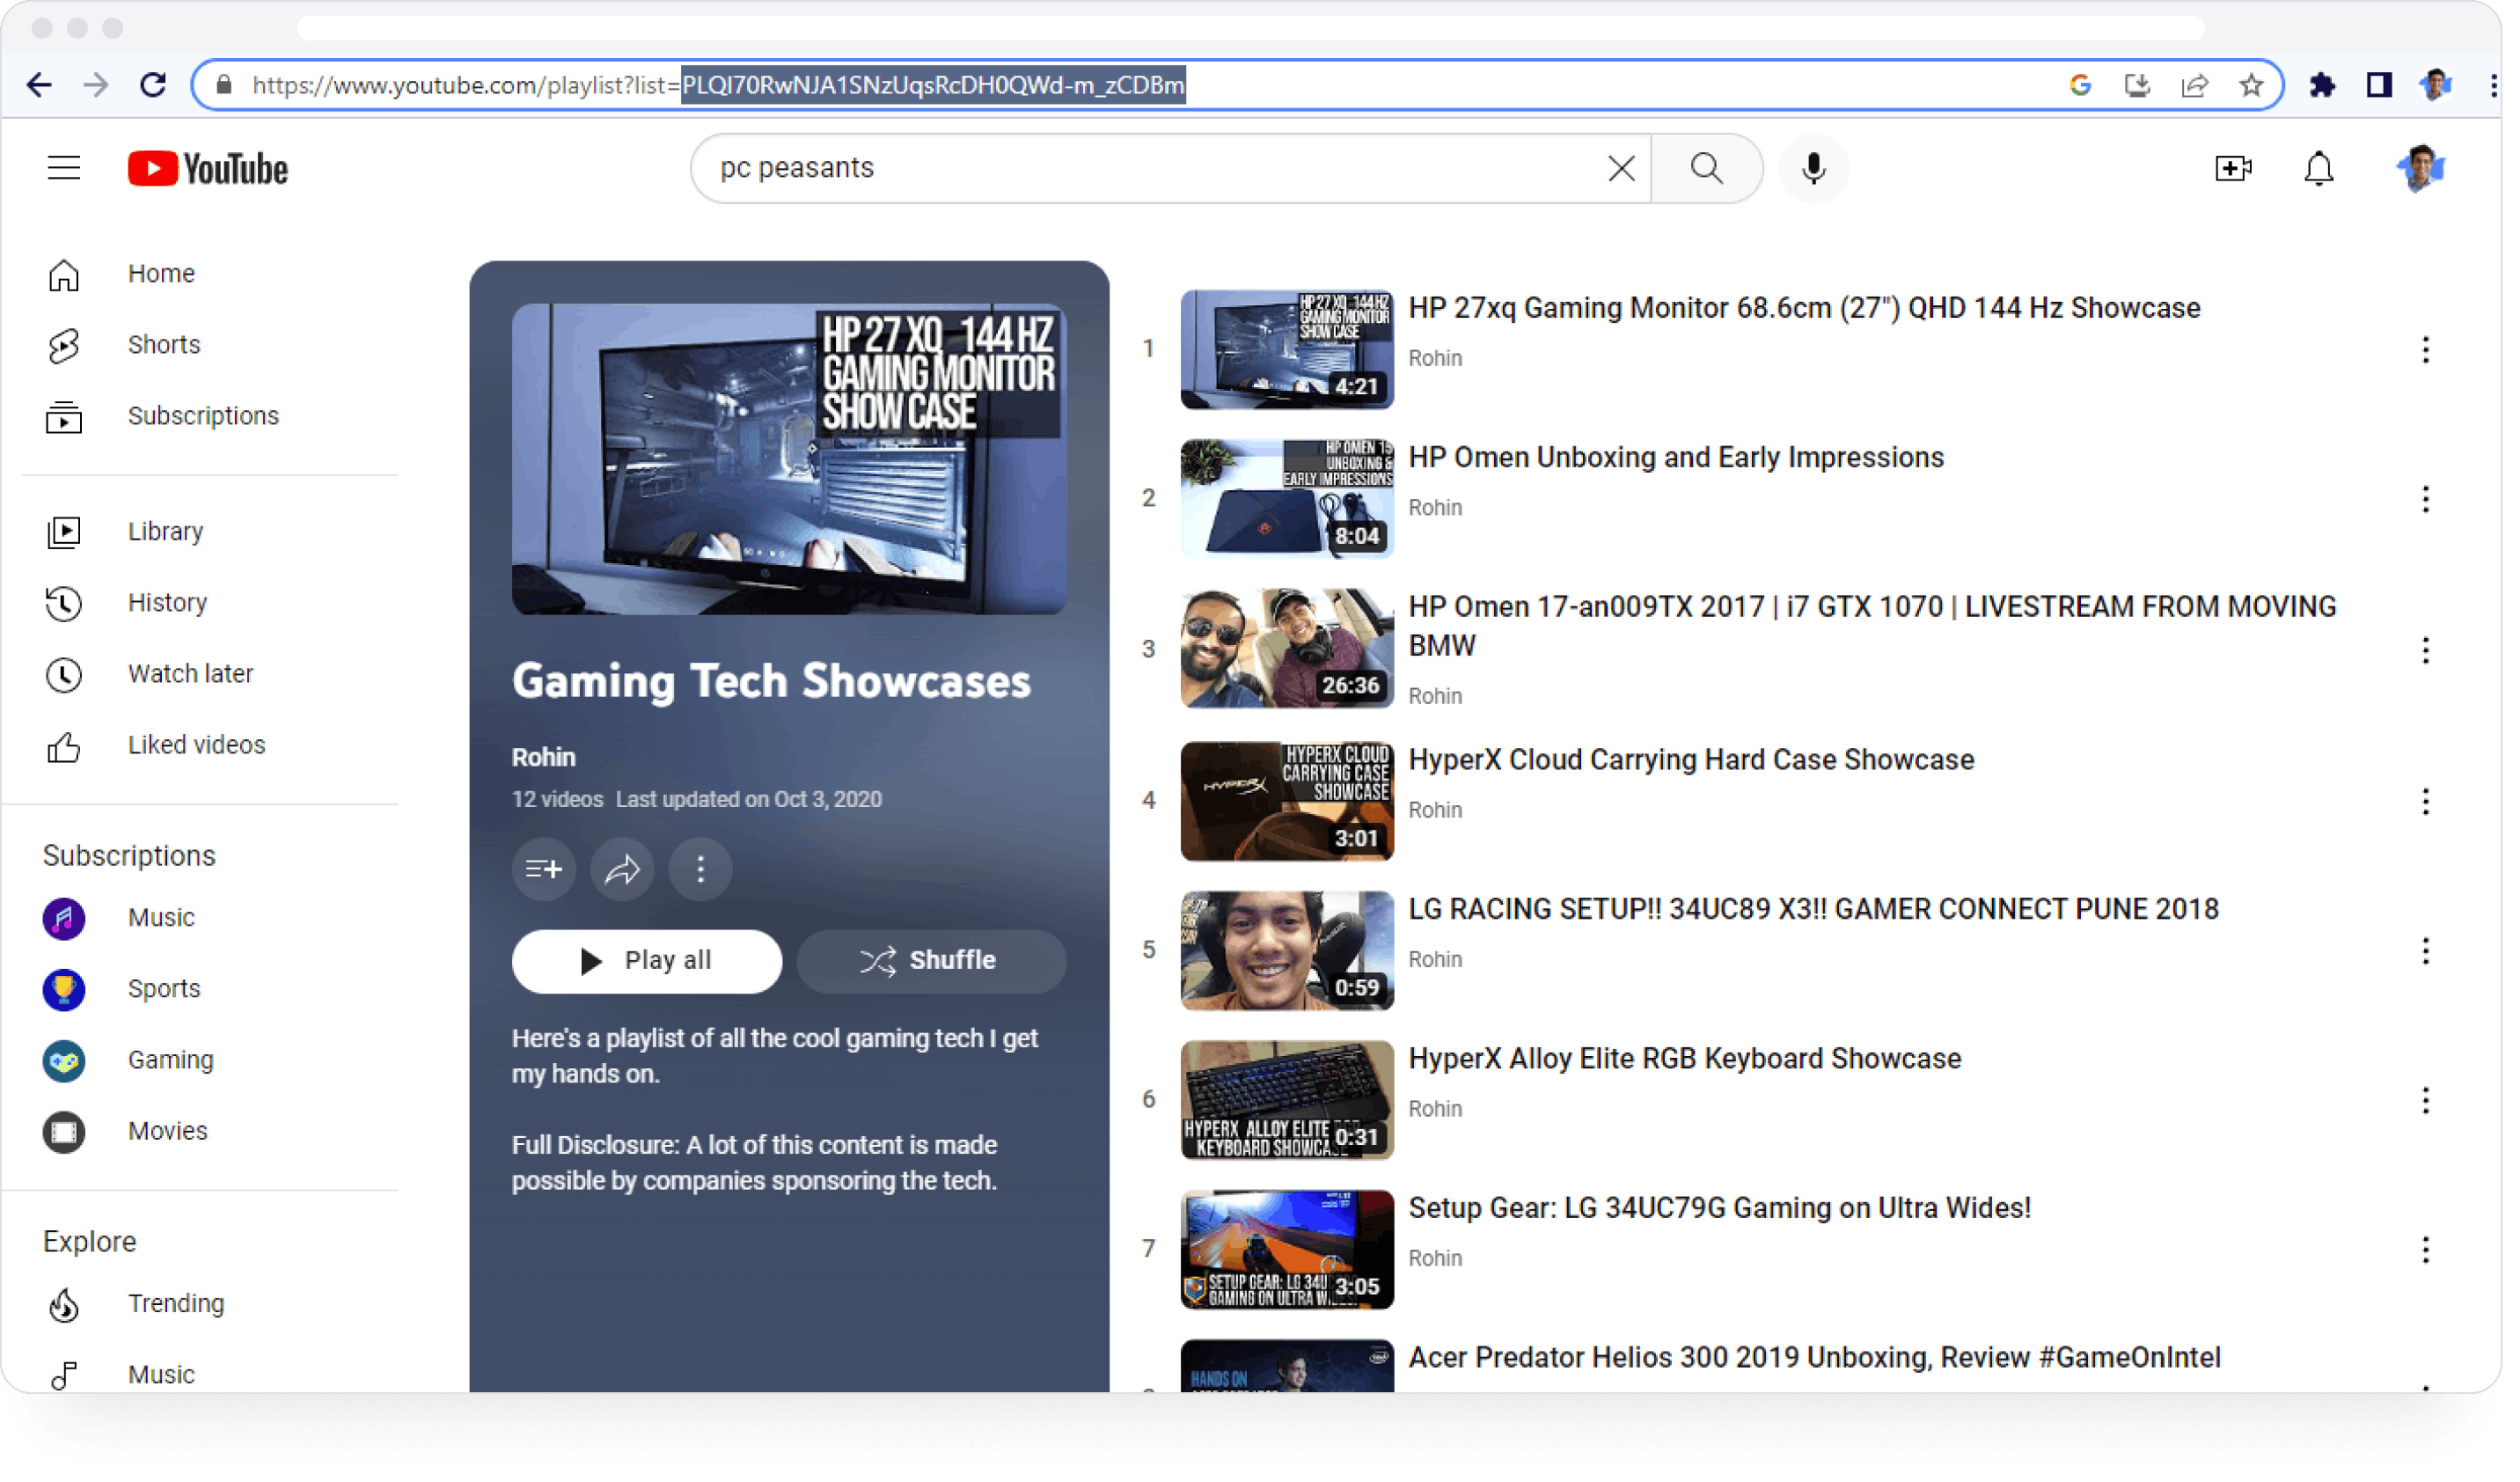Click the microphone search icon
The height and width of the screenshot is (1482, 2520).
click(1813, 167)
